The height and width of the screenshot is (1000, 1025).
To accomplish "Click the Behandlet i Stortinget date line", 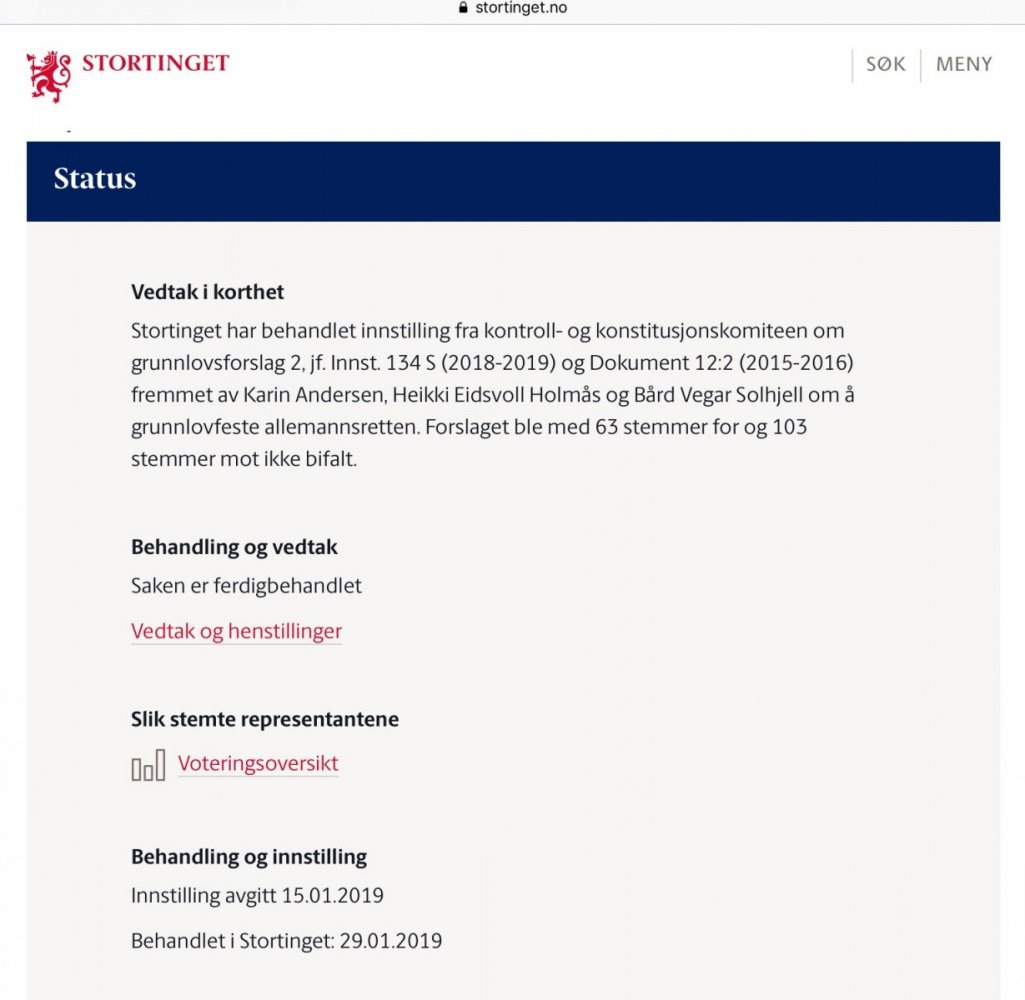I will 286,942.
